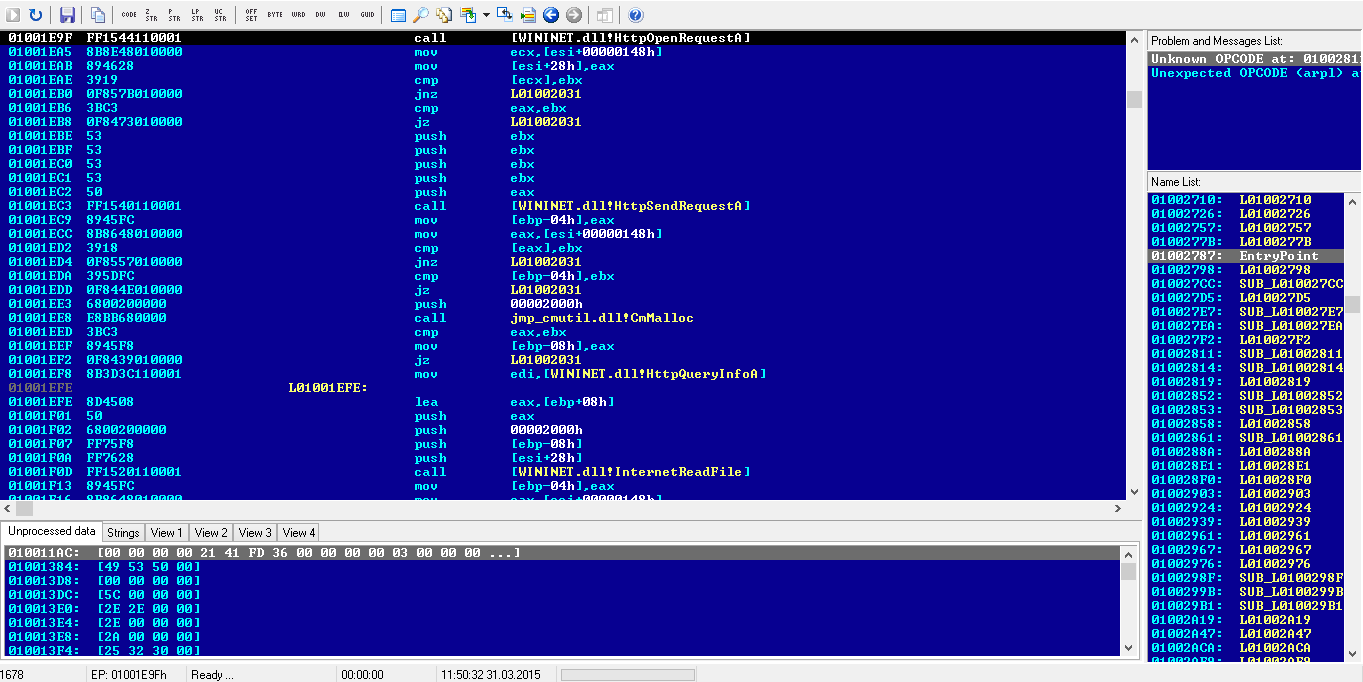Open Help with the question mark icon
1363x682 pixels.
[636, 15]
